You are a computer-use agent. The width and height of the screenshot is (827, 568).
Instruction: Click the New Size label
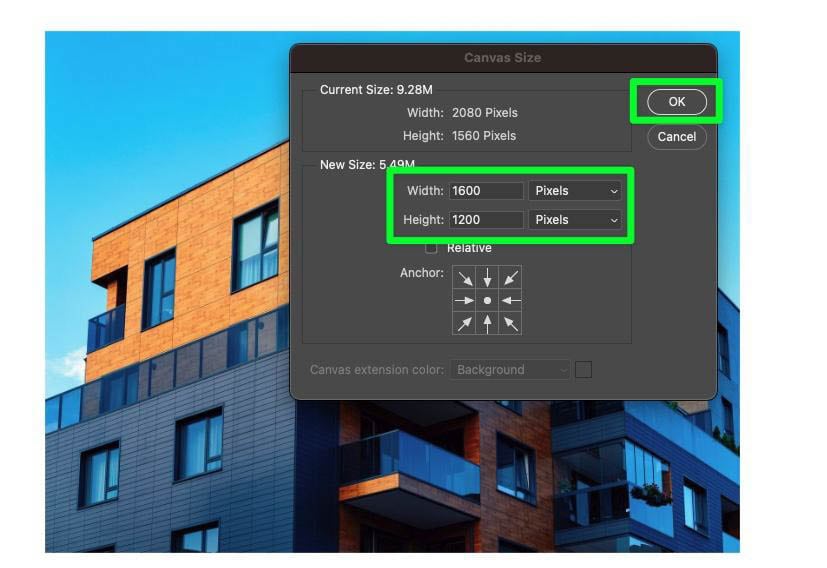click(367, 165)
